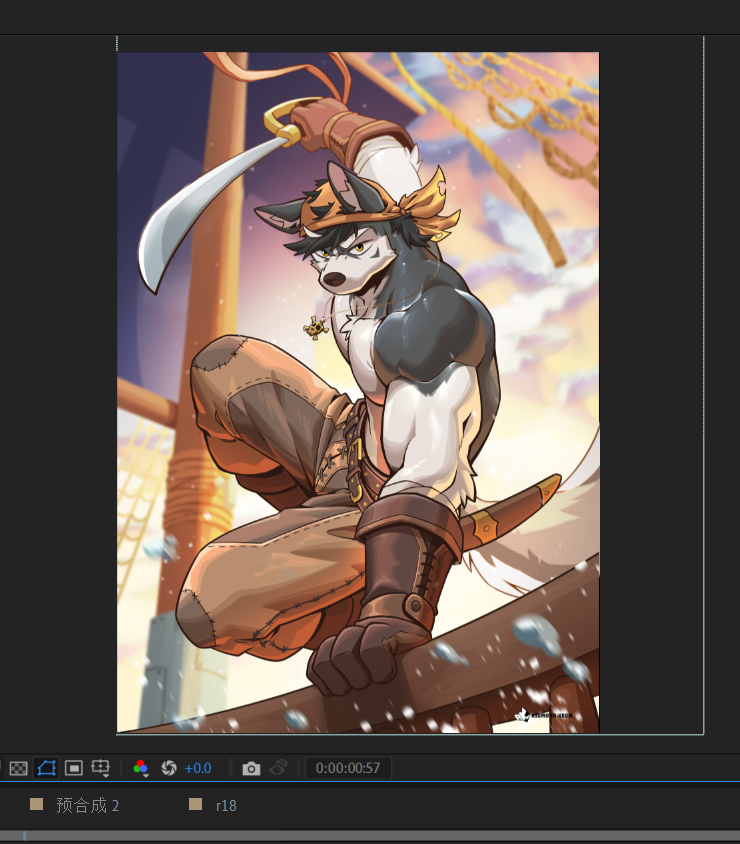Toggle mask and shape path visibility
Image resolution: width=740 pixels, height=844 pixels.
[46, 768]
